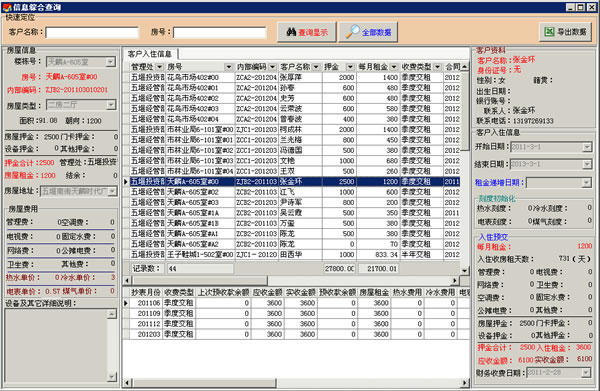Click the app icon in the title bar

(7, 7)
